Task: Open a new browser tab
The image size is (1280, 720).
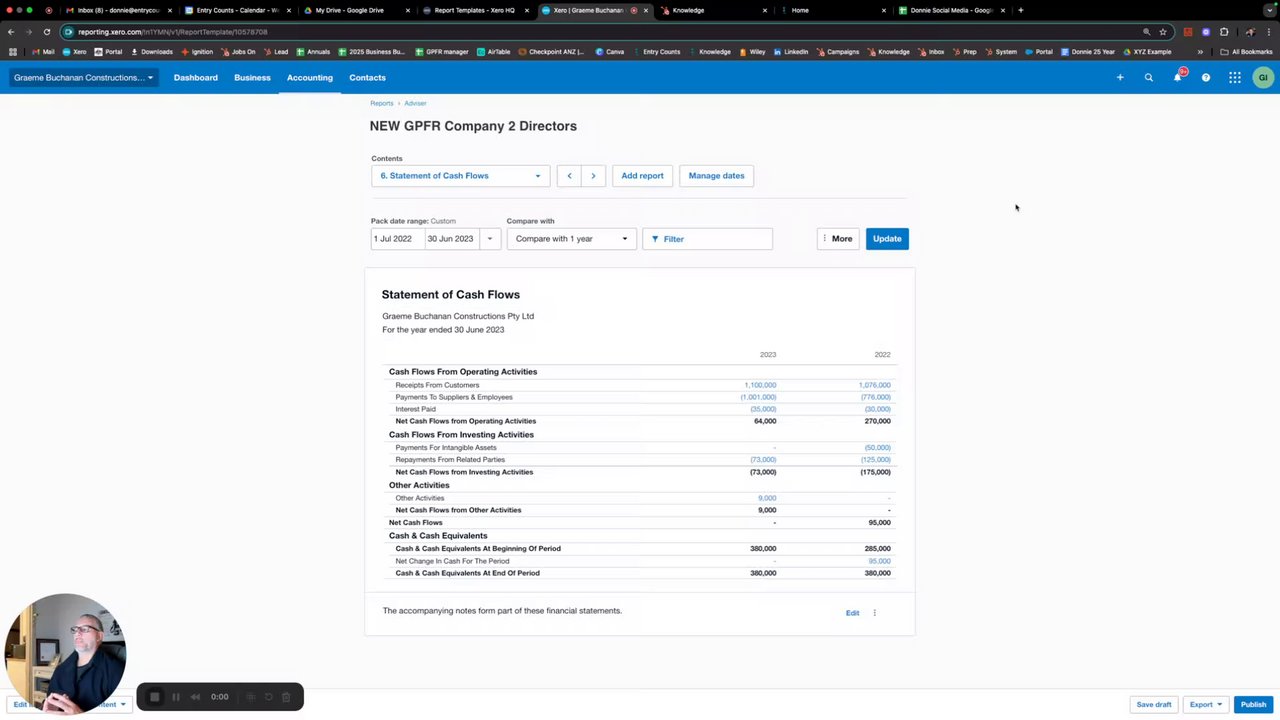Action: tap(1020, 10)
